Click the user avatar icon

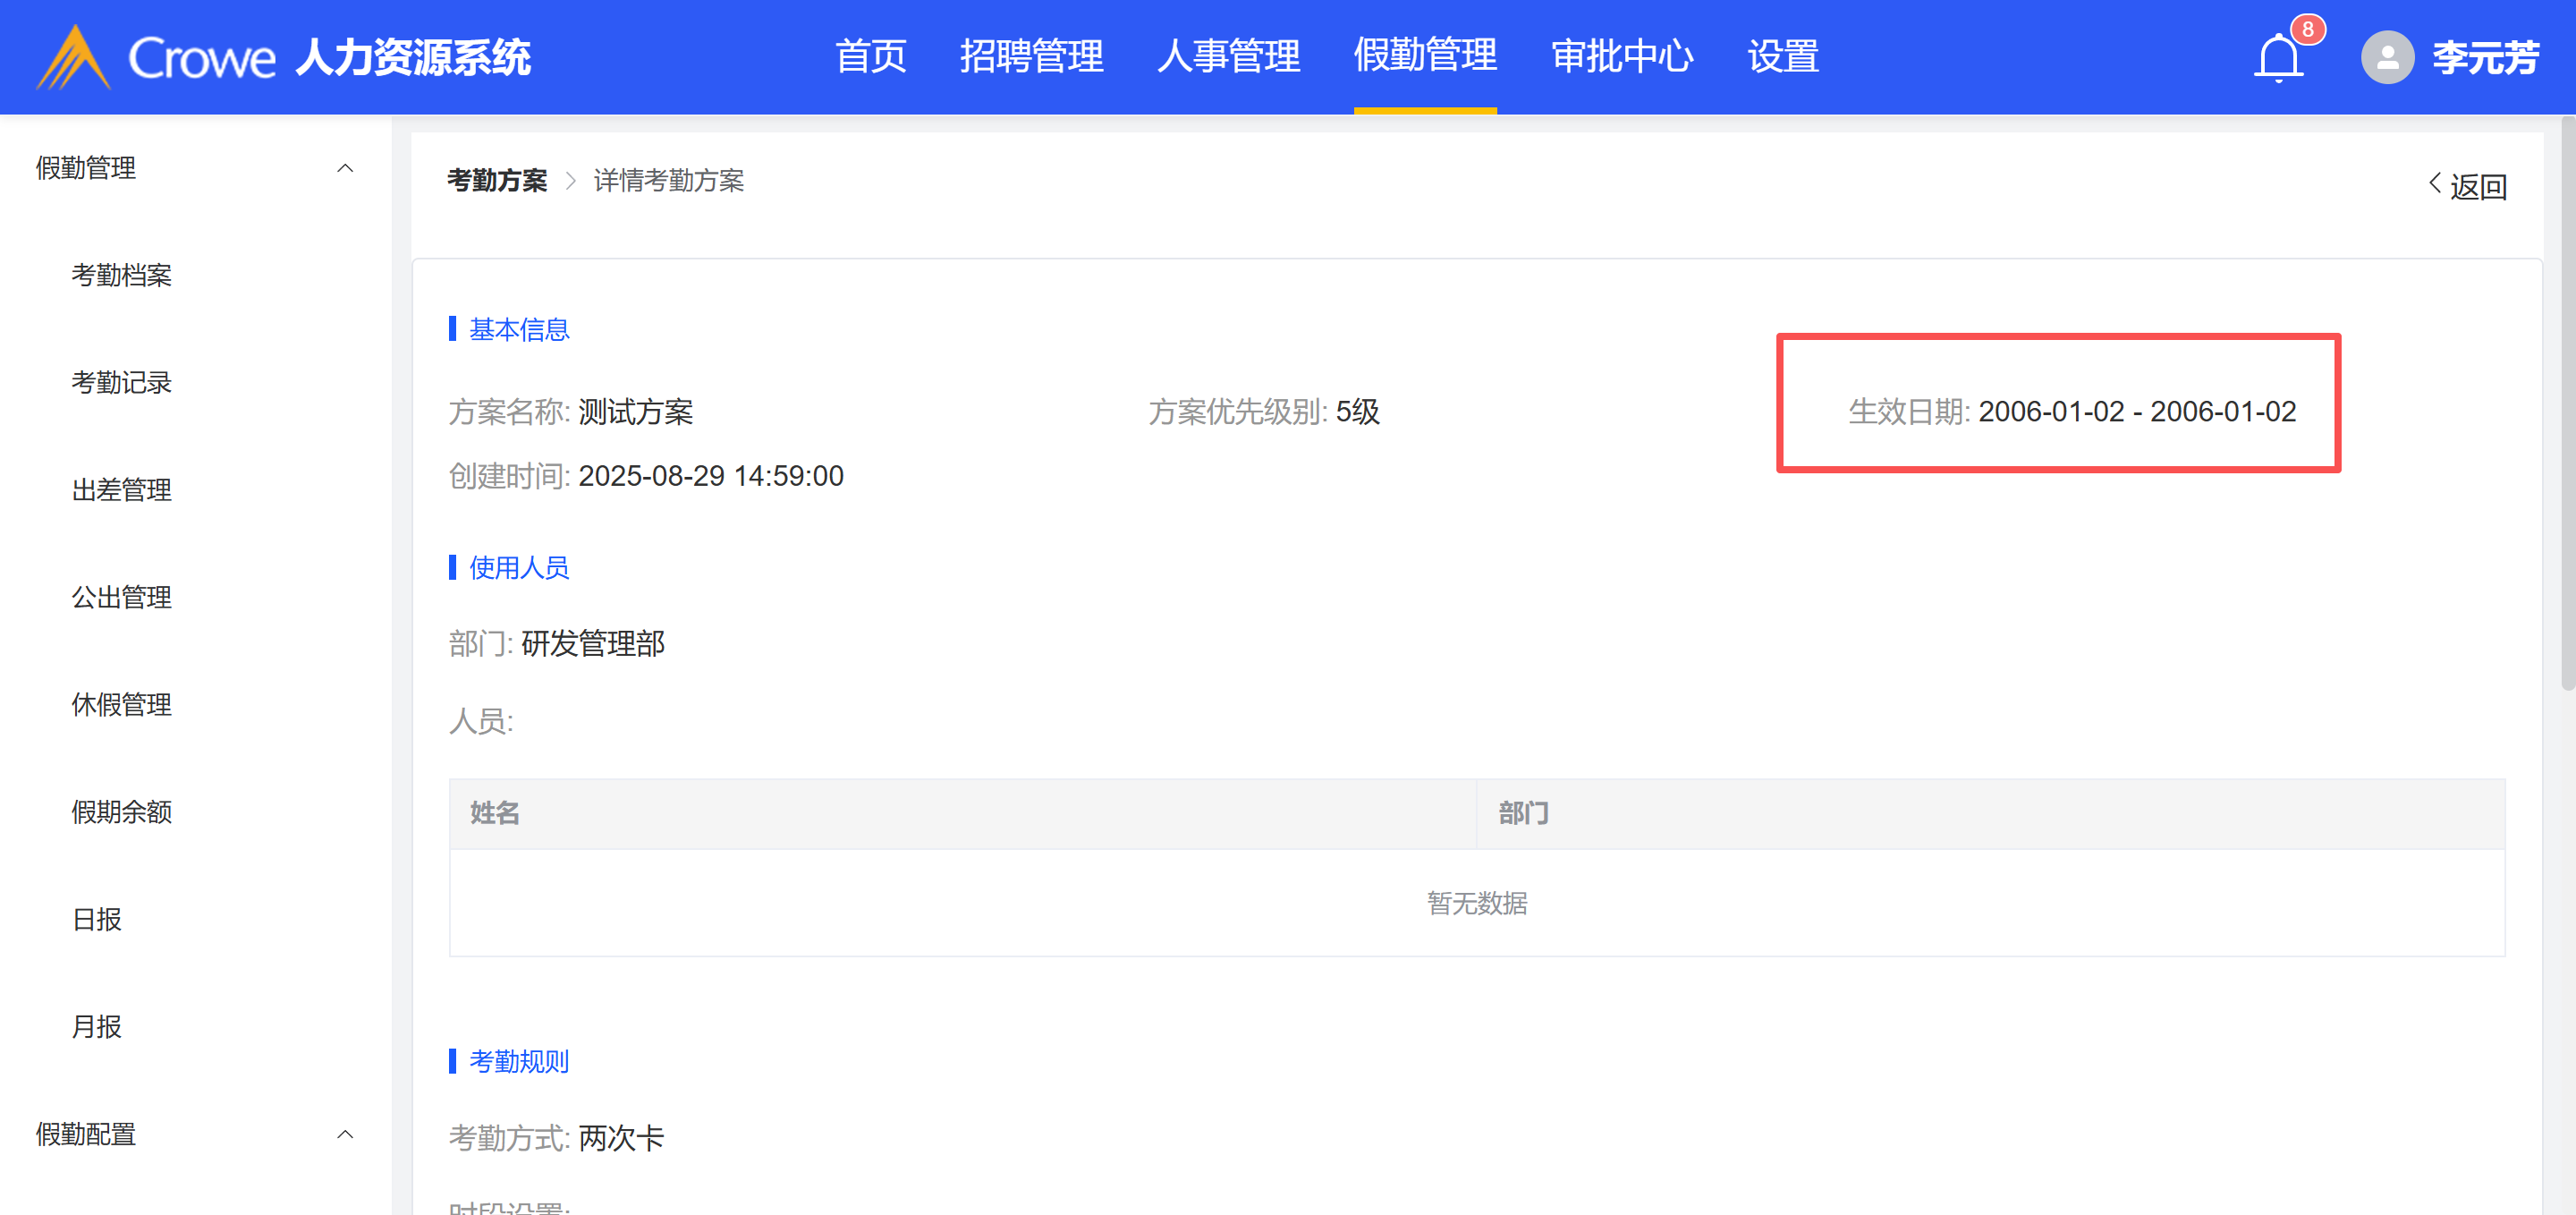2386,58
